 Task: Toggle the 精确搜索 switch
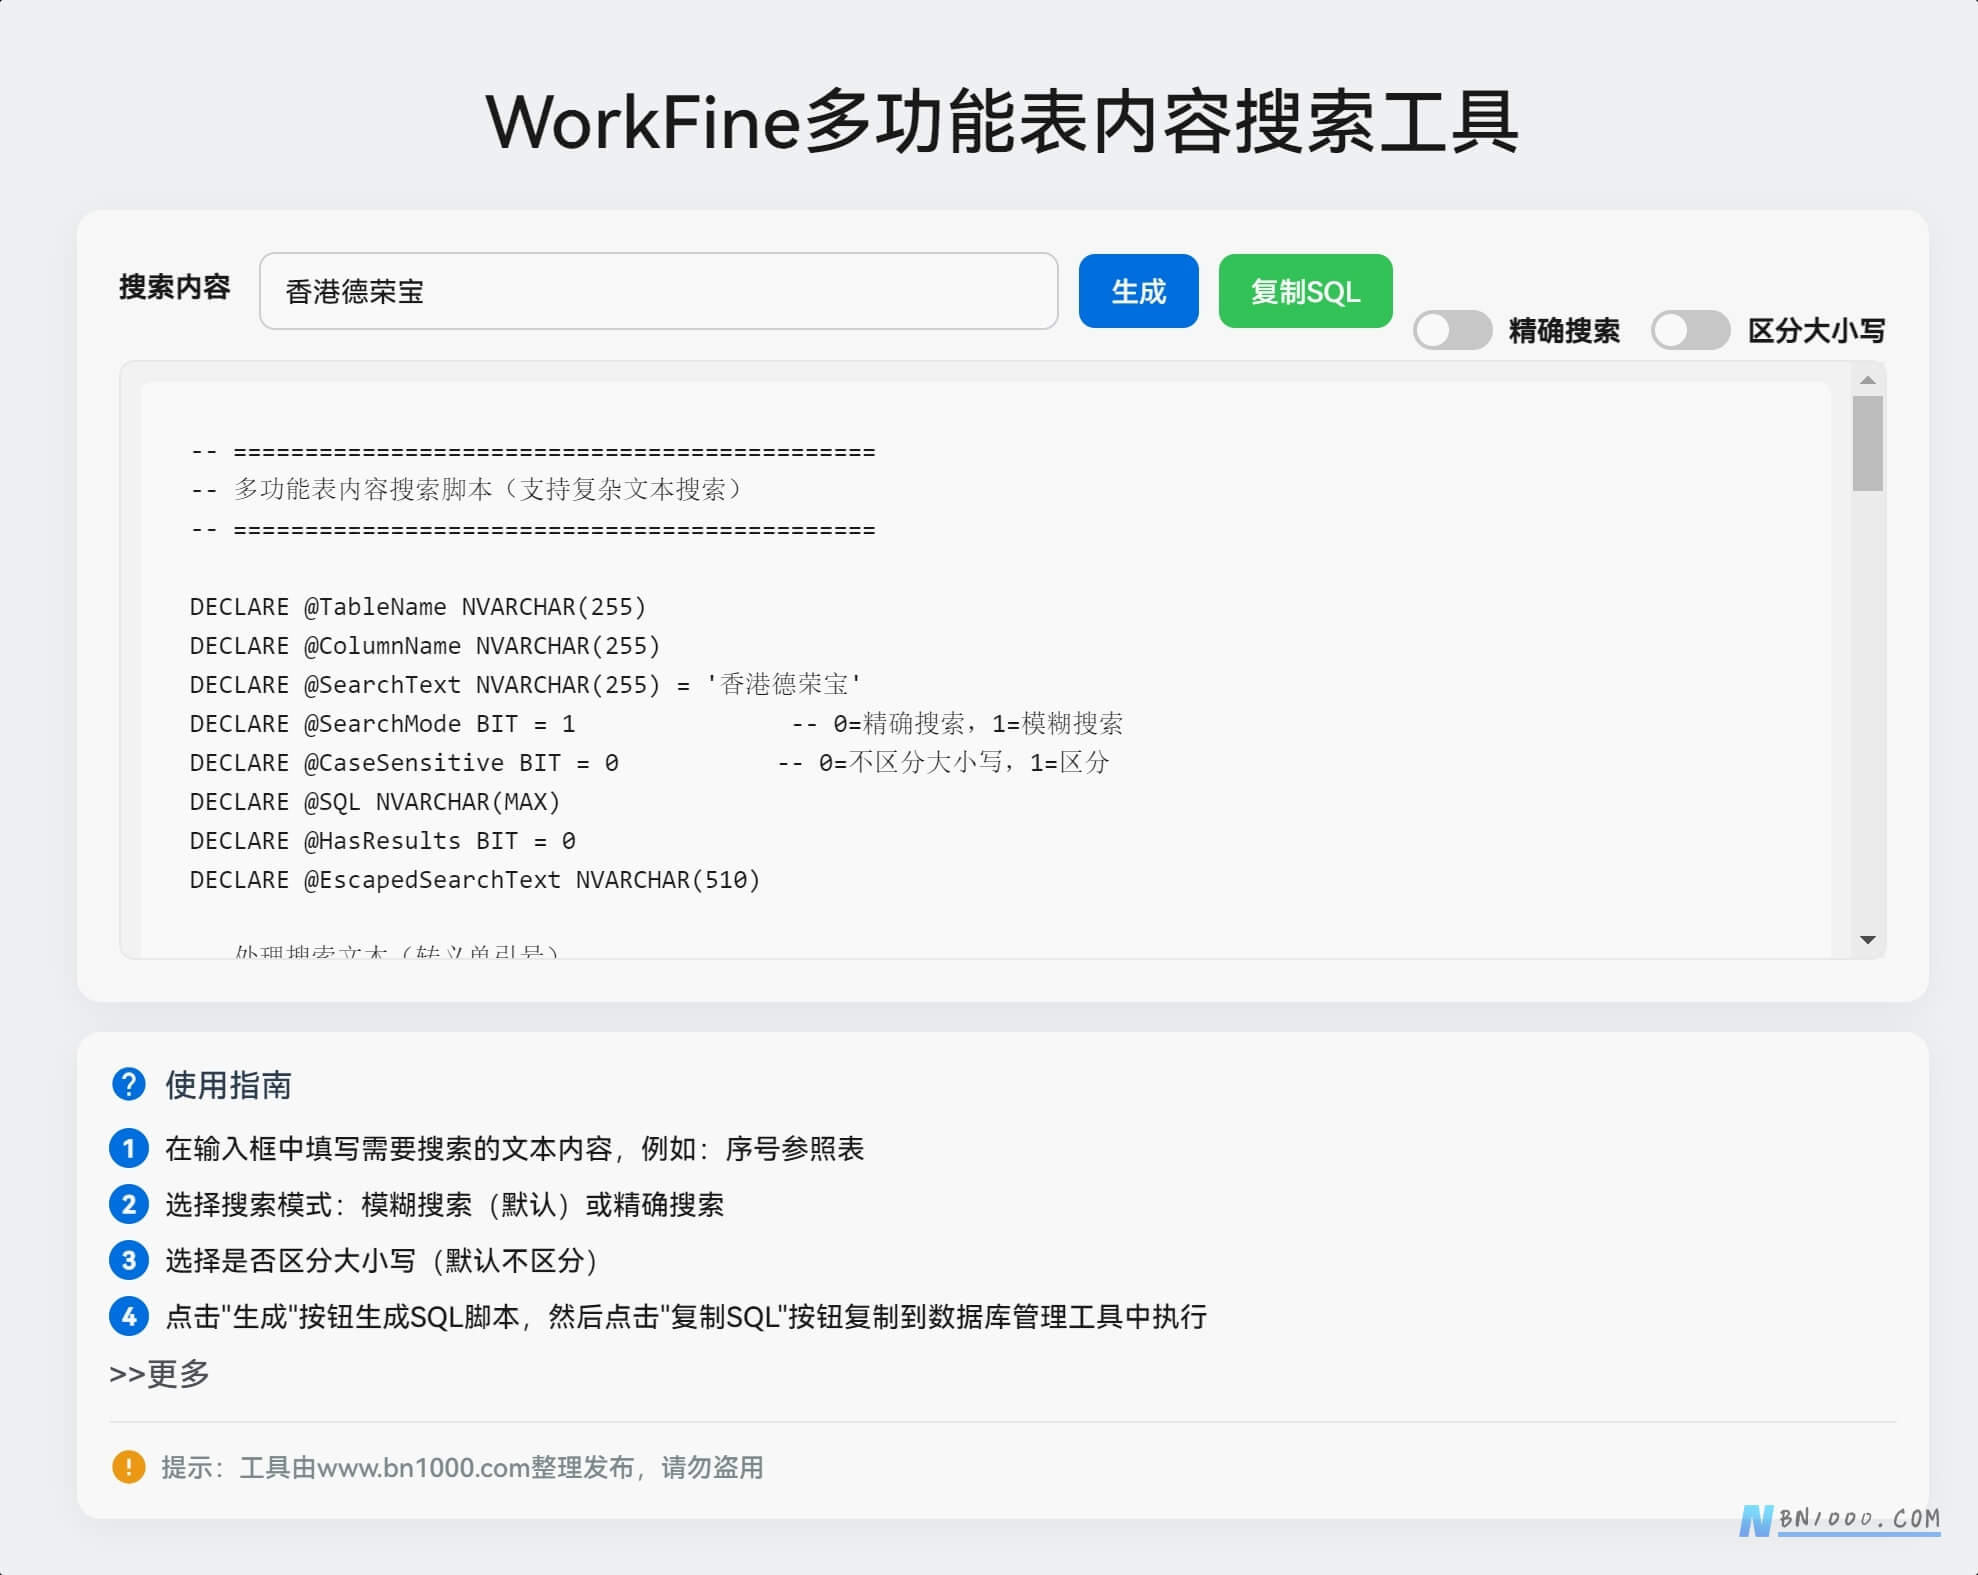click(x=1452, y=330)
